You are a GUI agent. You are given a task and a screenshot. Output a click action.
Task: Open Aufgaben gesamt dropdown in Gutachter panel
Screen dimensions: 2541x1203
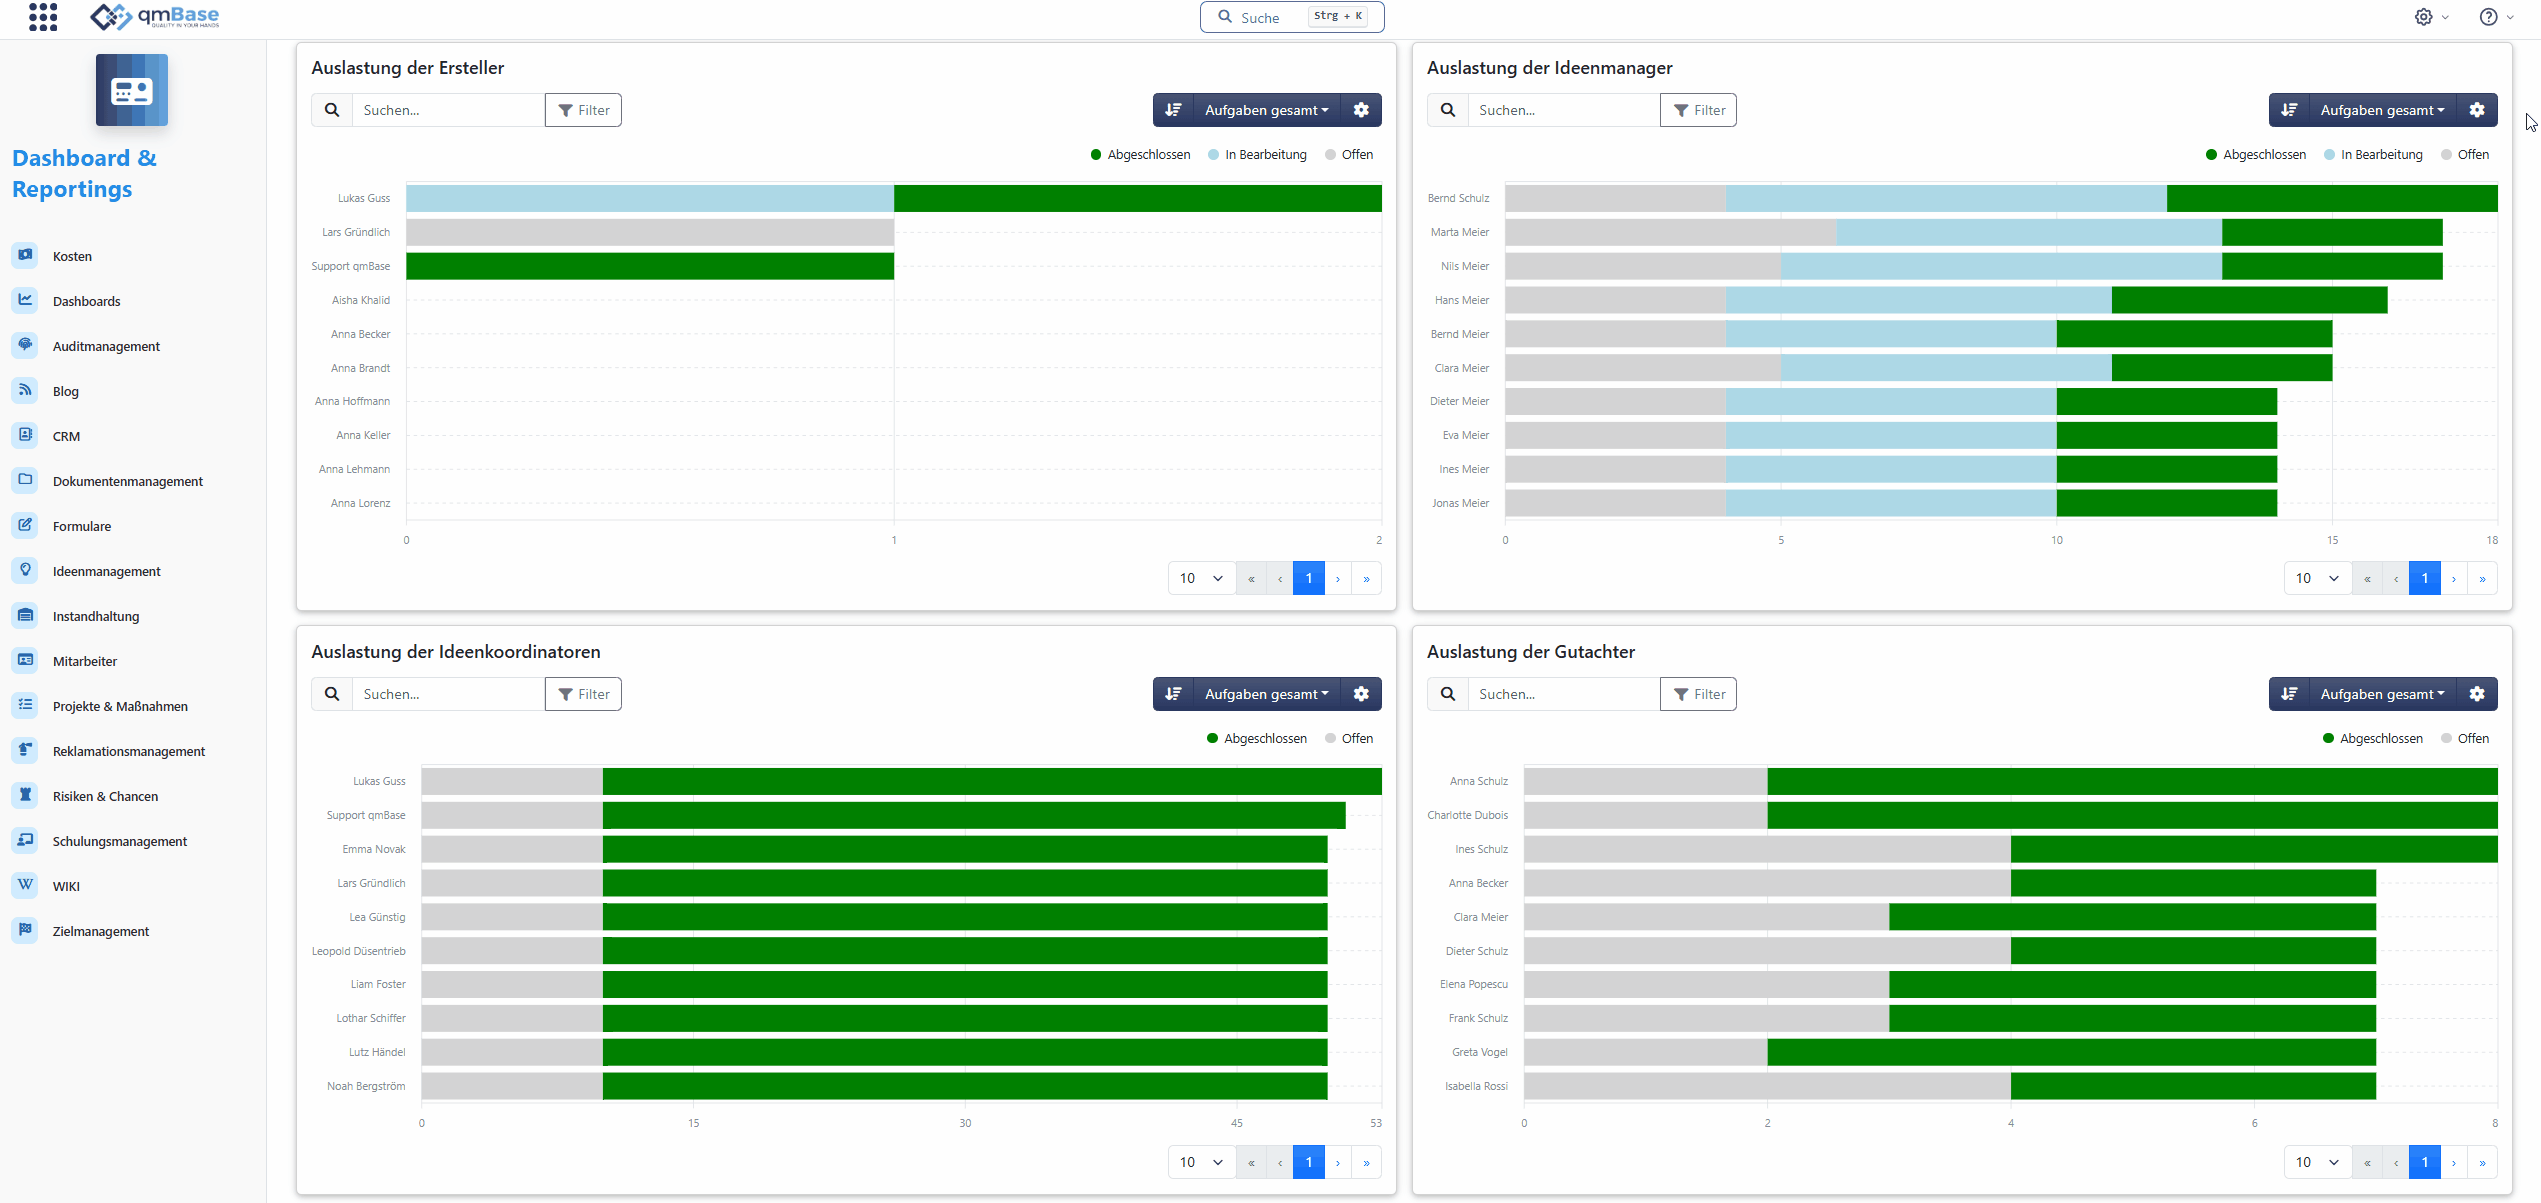point(2382,694)
